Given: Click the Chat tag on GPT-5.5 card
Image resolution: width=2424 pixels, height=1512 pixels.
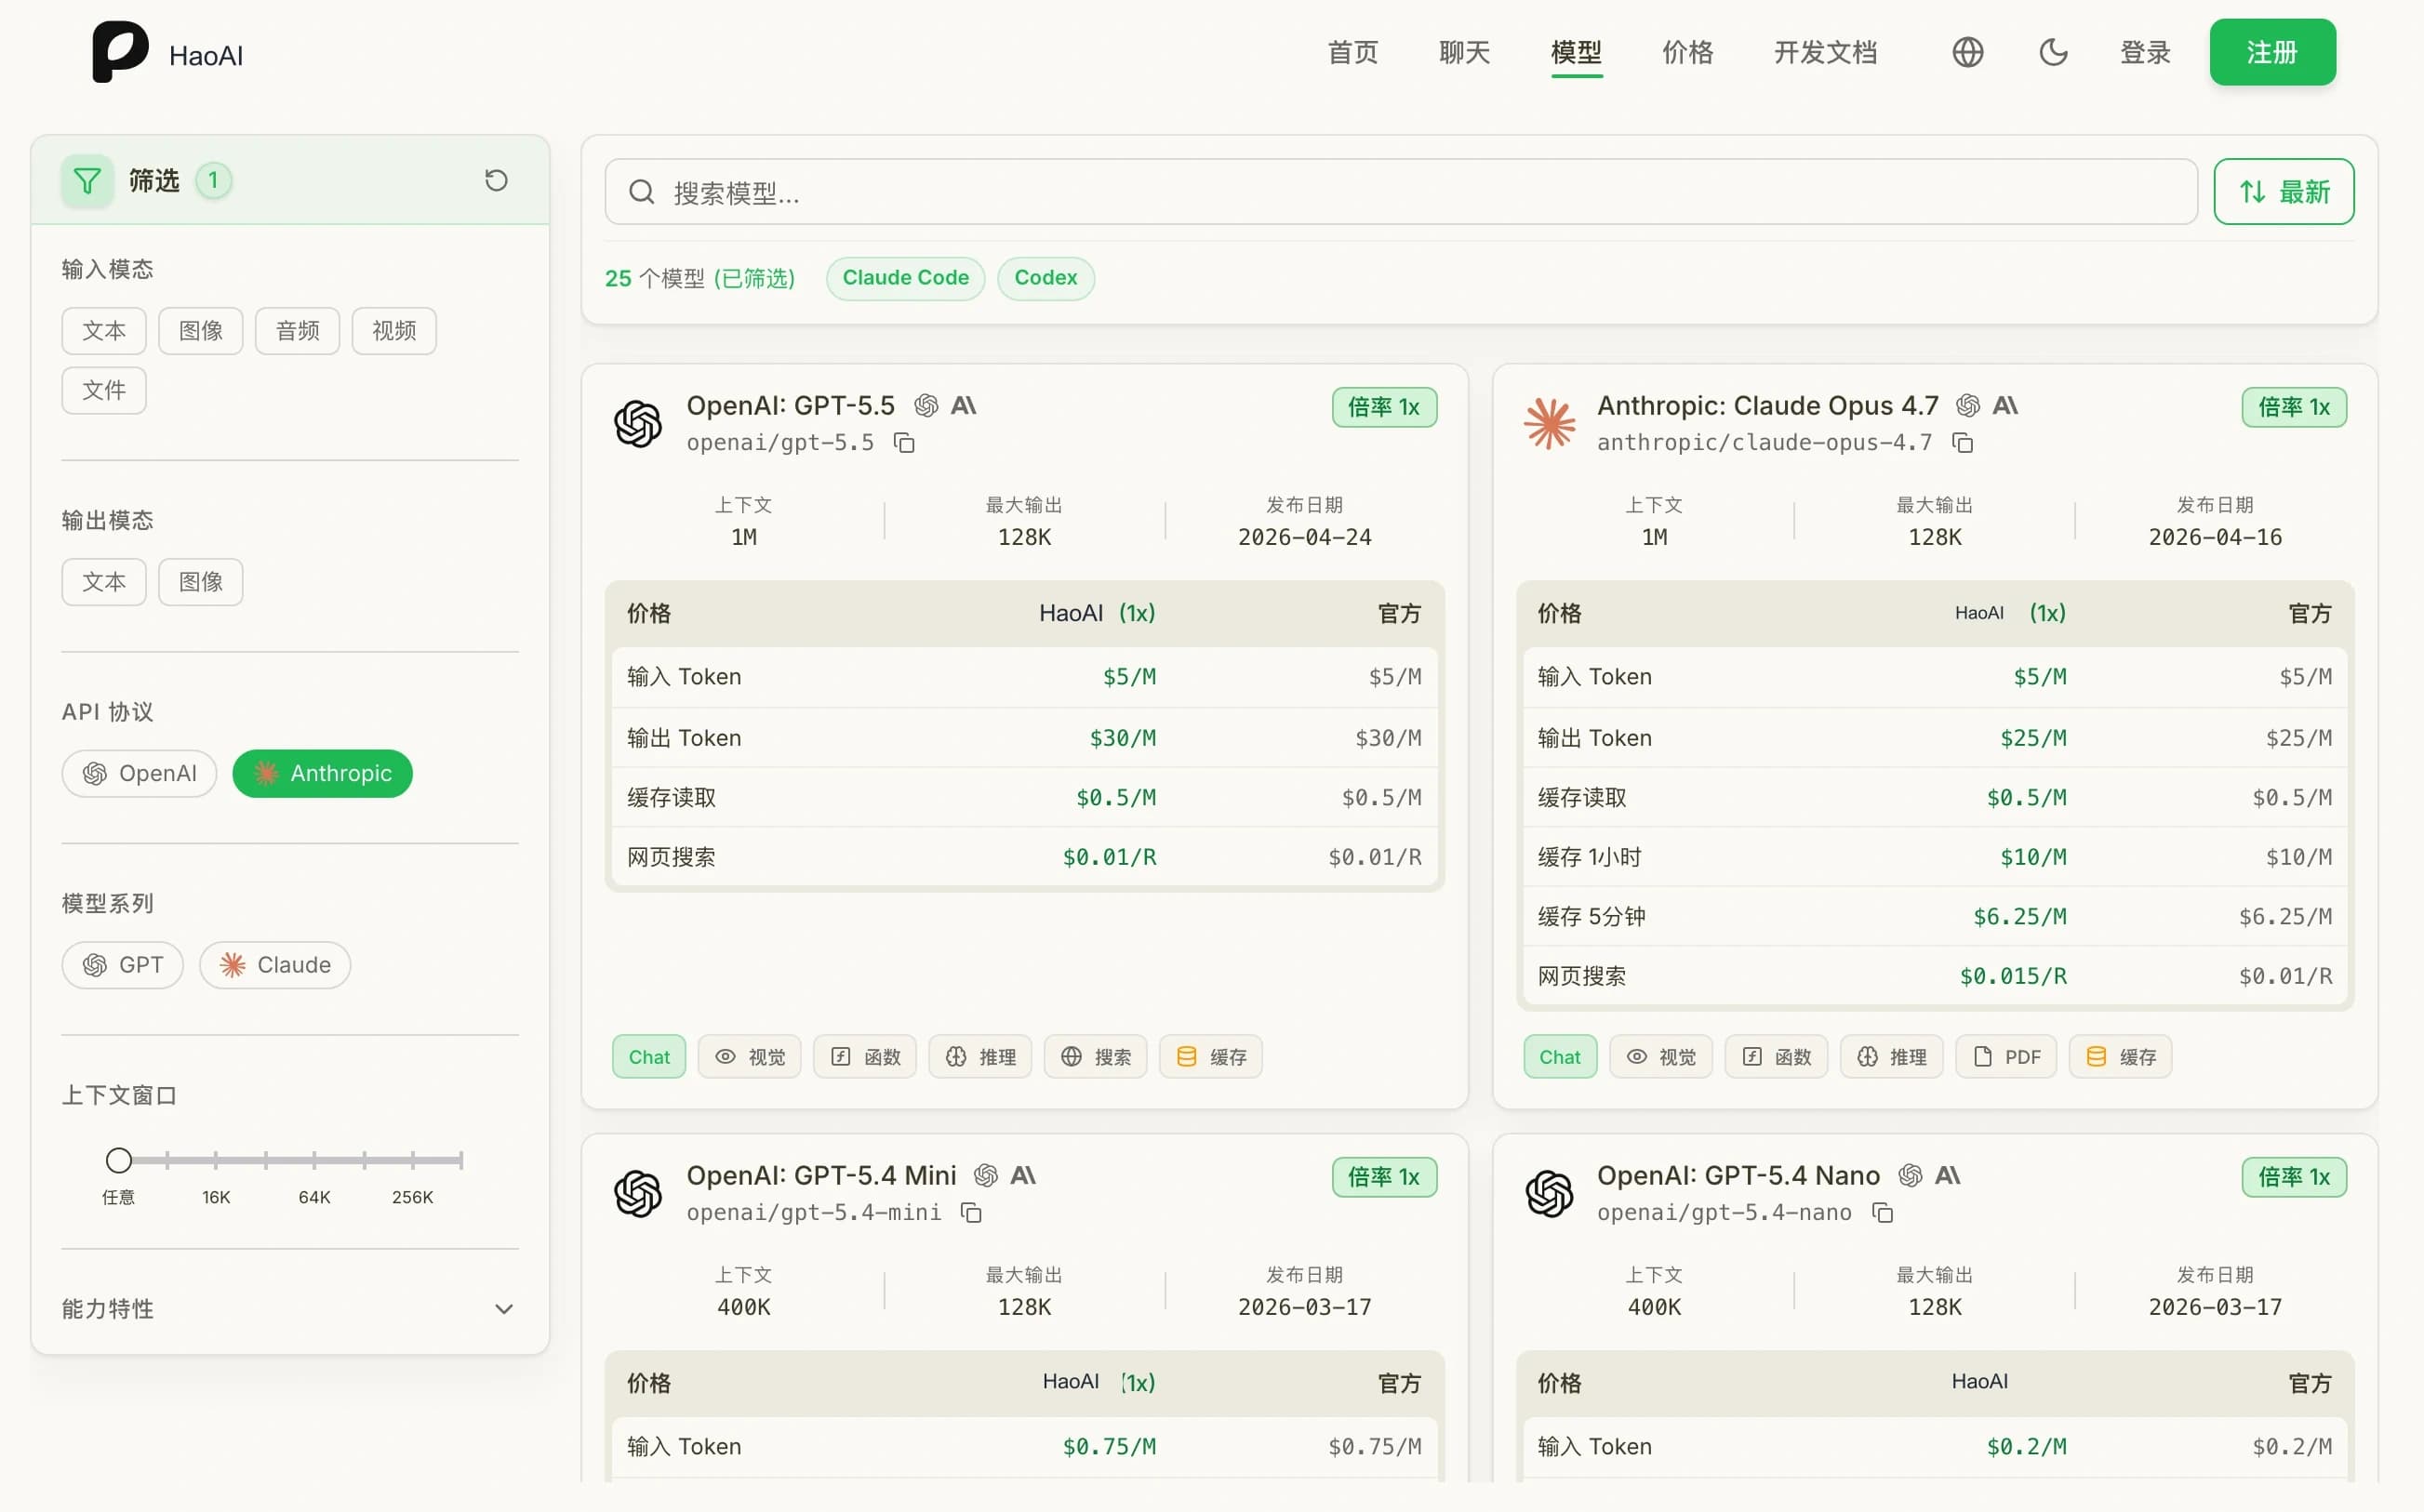Looking at the screenshot, I should (x=649, y=1057).
